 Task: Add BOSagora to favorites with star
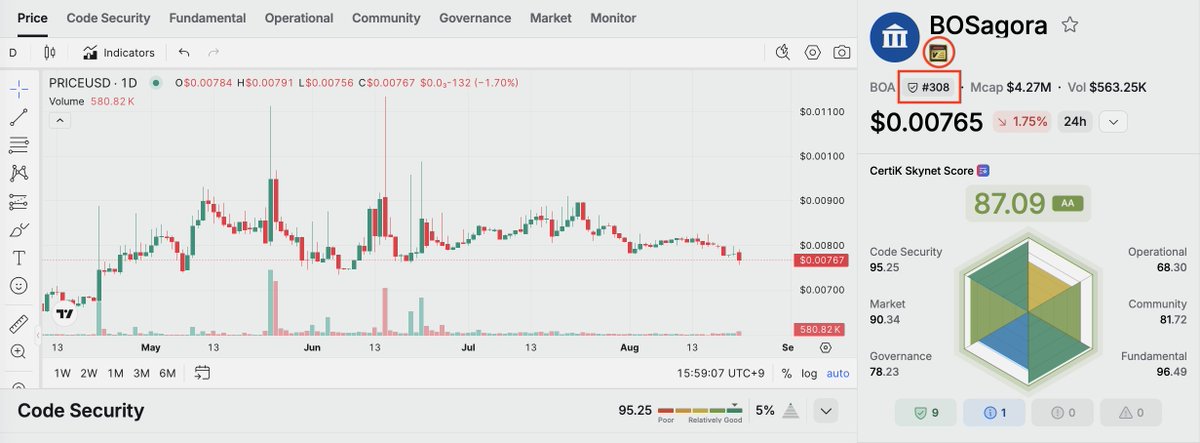pyautogui.click(x=1070, y=26)
